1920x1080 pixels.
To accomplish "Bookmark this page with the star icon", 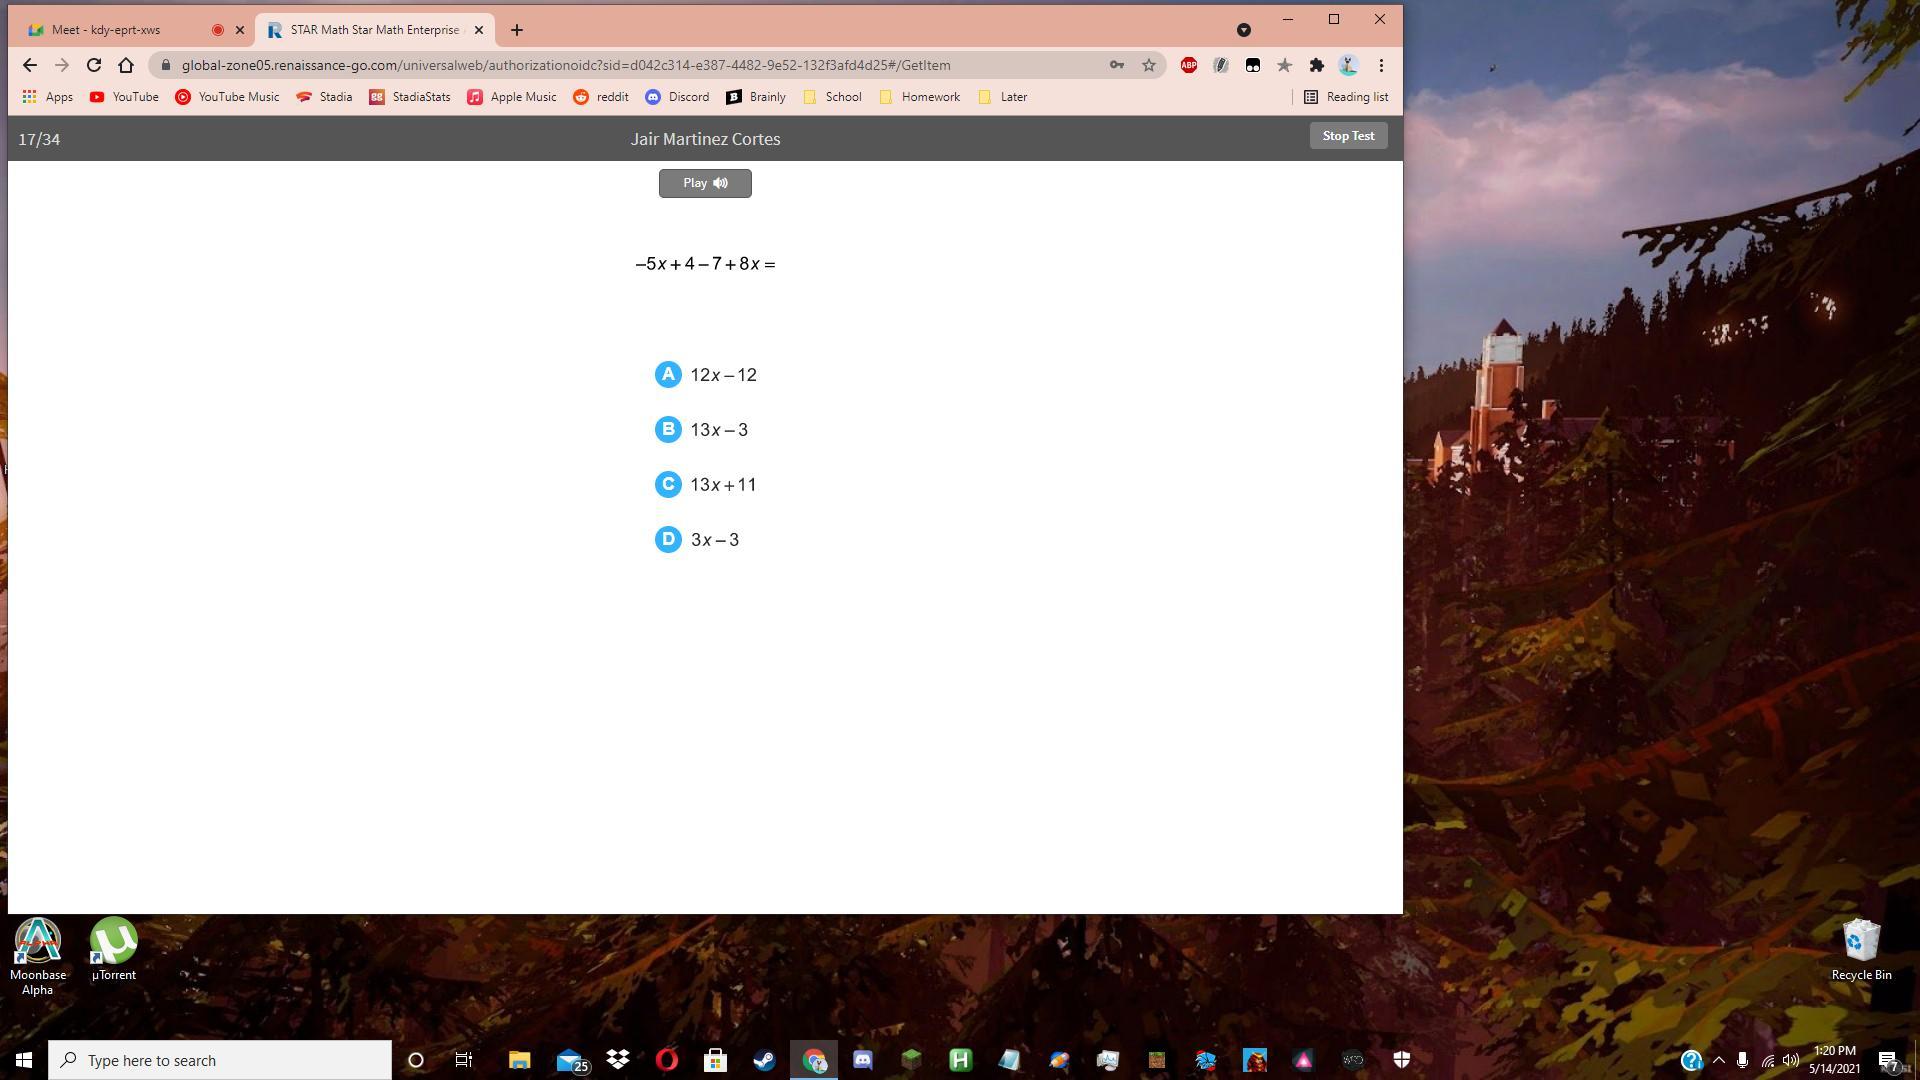I will click(1149, 65).
